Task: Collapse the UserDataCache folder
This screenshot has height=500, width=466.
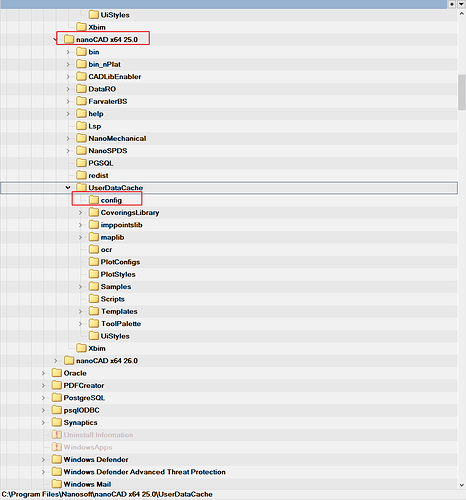Action: click(68, 188)
